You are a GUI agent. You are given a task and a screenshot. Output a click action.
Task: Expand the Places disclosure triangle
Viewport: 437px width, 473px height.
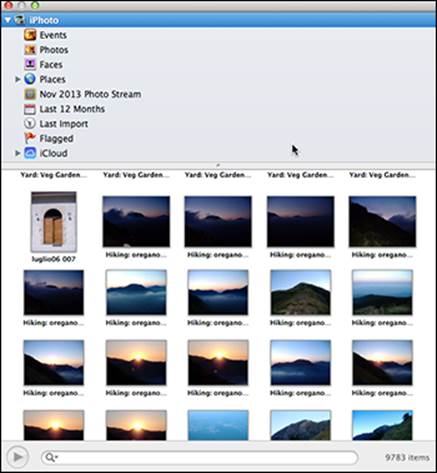coord(18,79)
